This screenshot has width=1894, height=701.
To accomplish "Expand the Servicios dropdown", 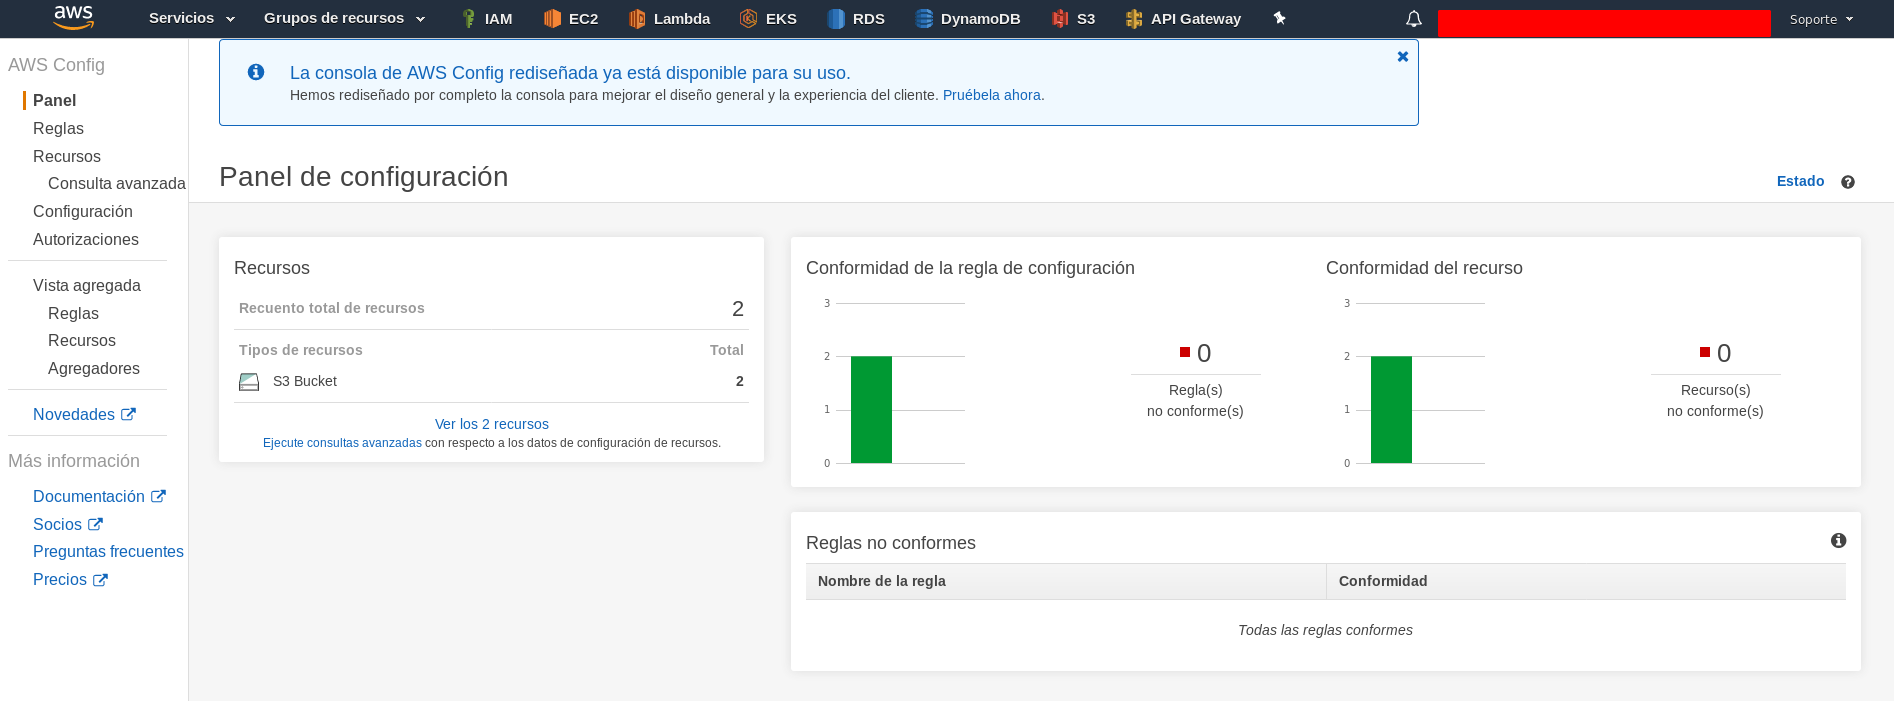I will 192,18.
